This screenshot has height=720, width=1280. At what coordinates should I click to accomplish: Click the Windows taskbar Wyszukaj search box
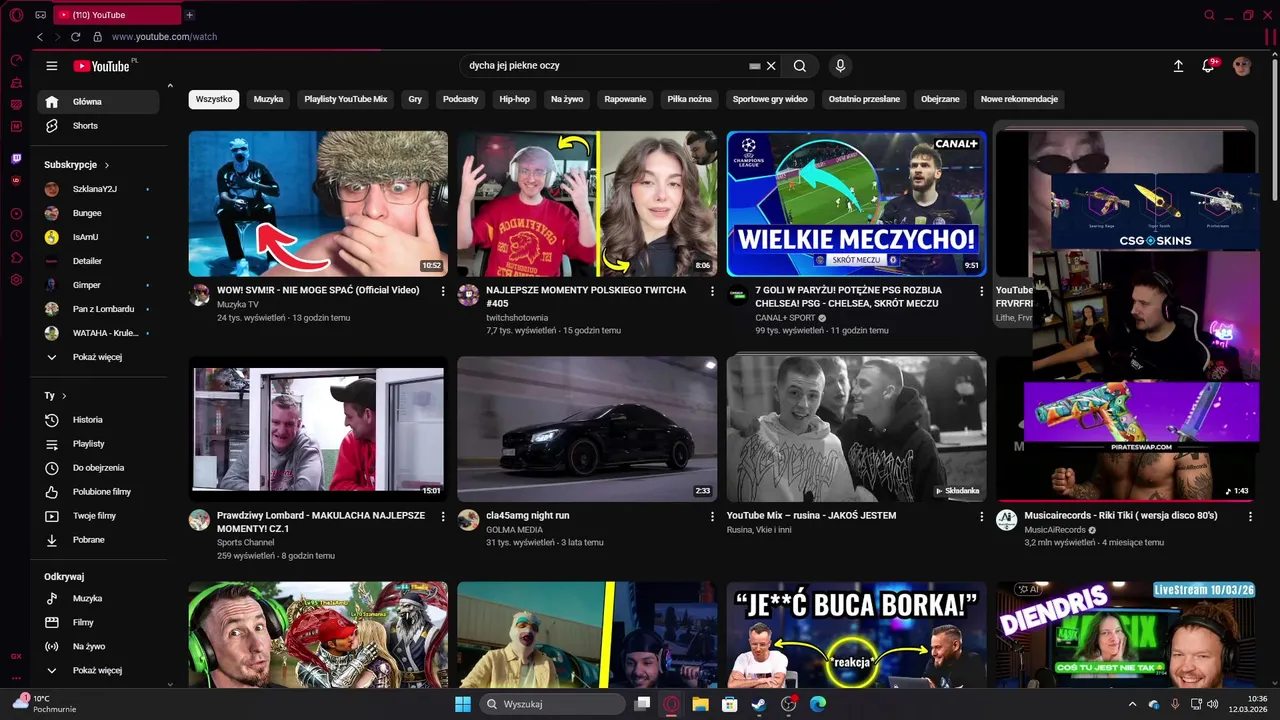553,704
